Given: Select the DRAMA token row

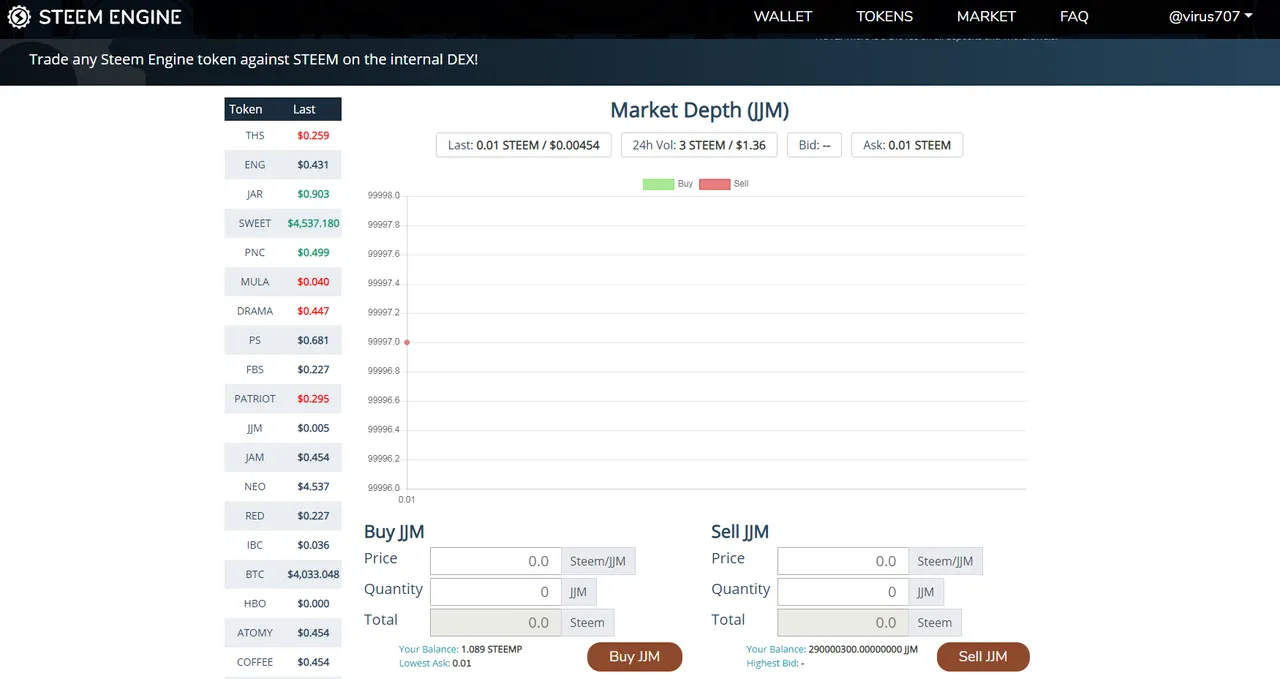Looking at the screenshot, I should 283,311.
